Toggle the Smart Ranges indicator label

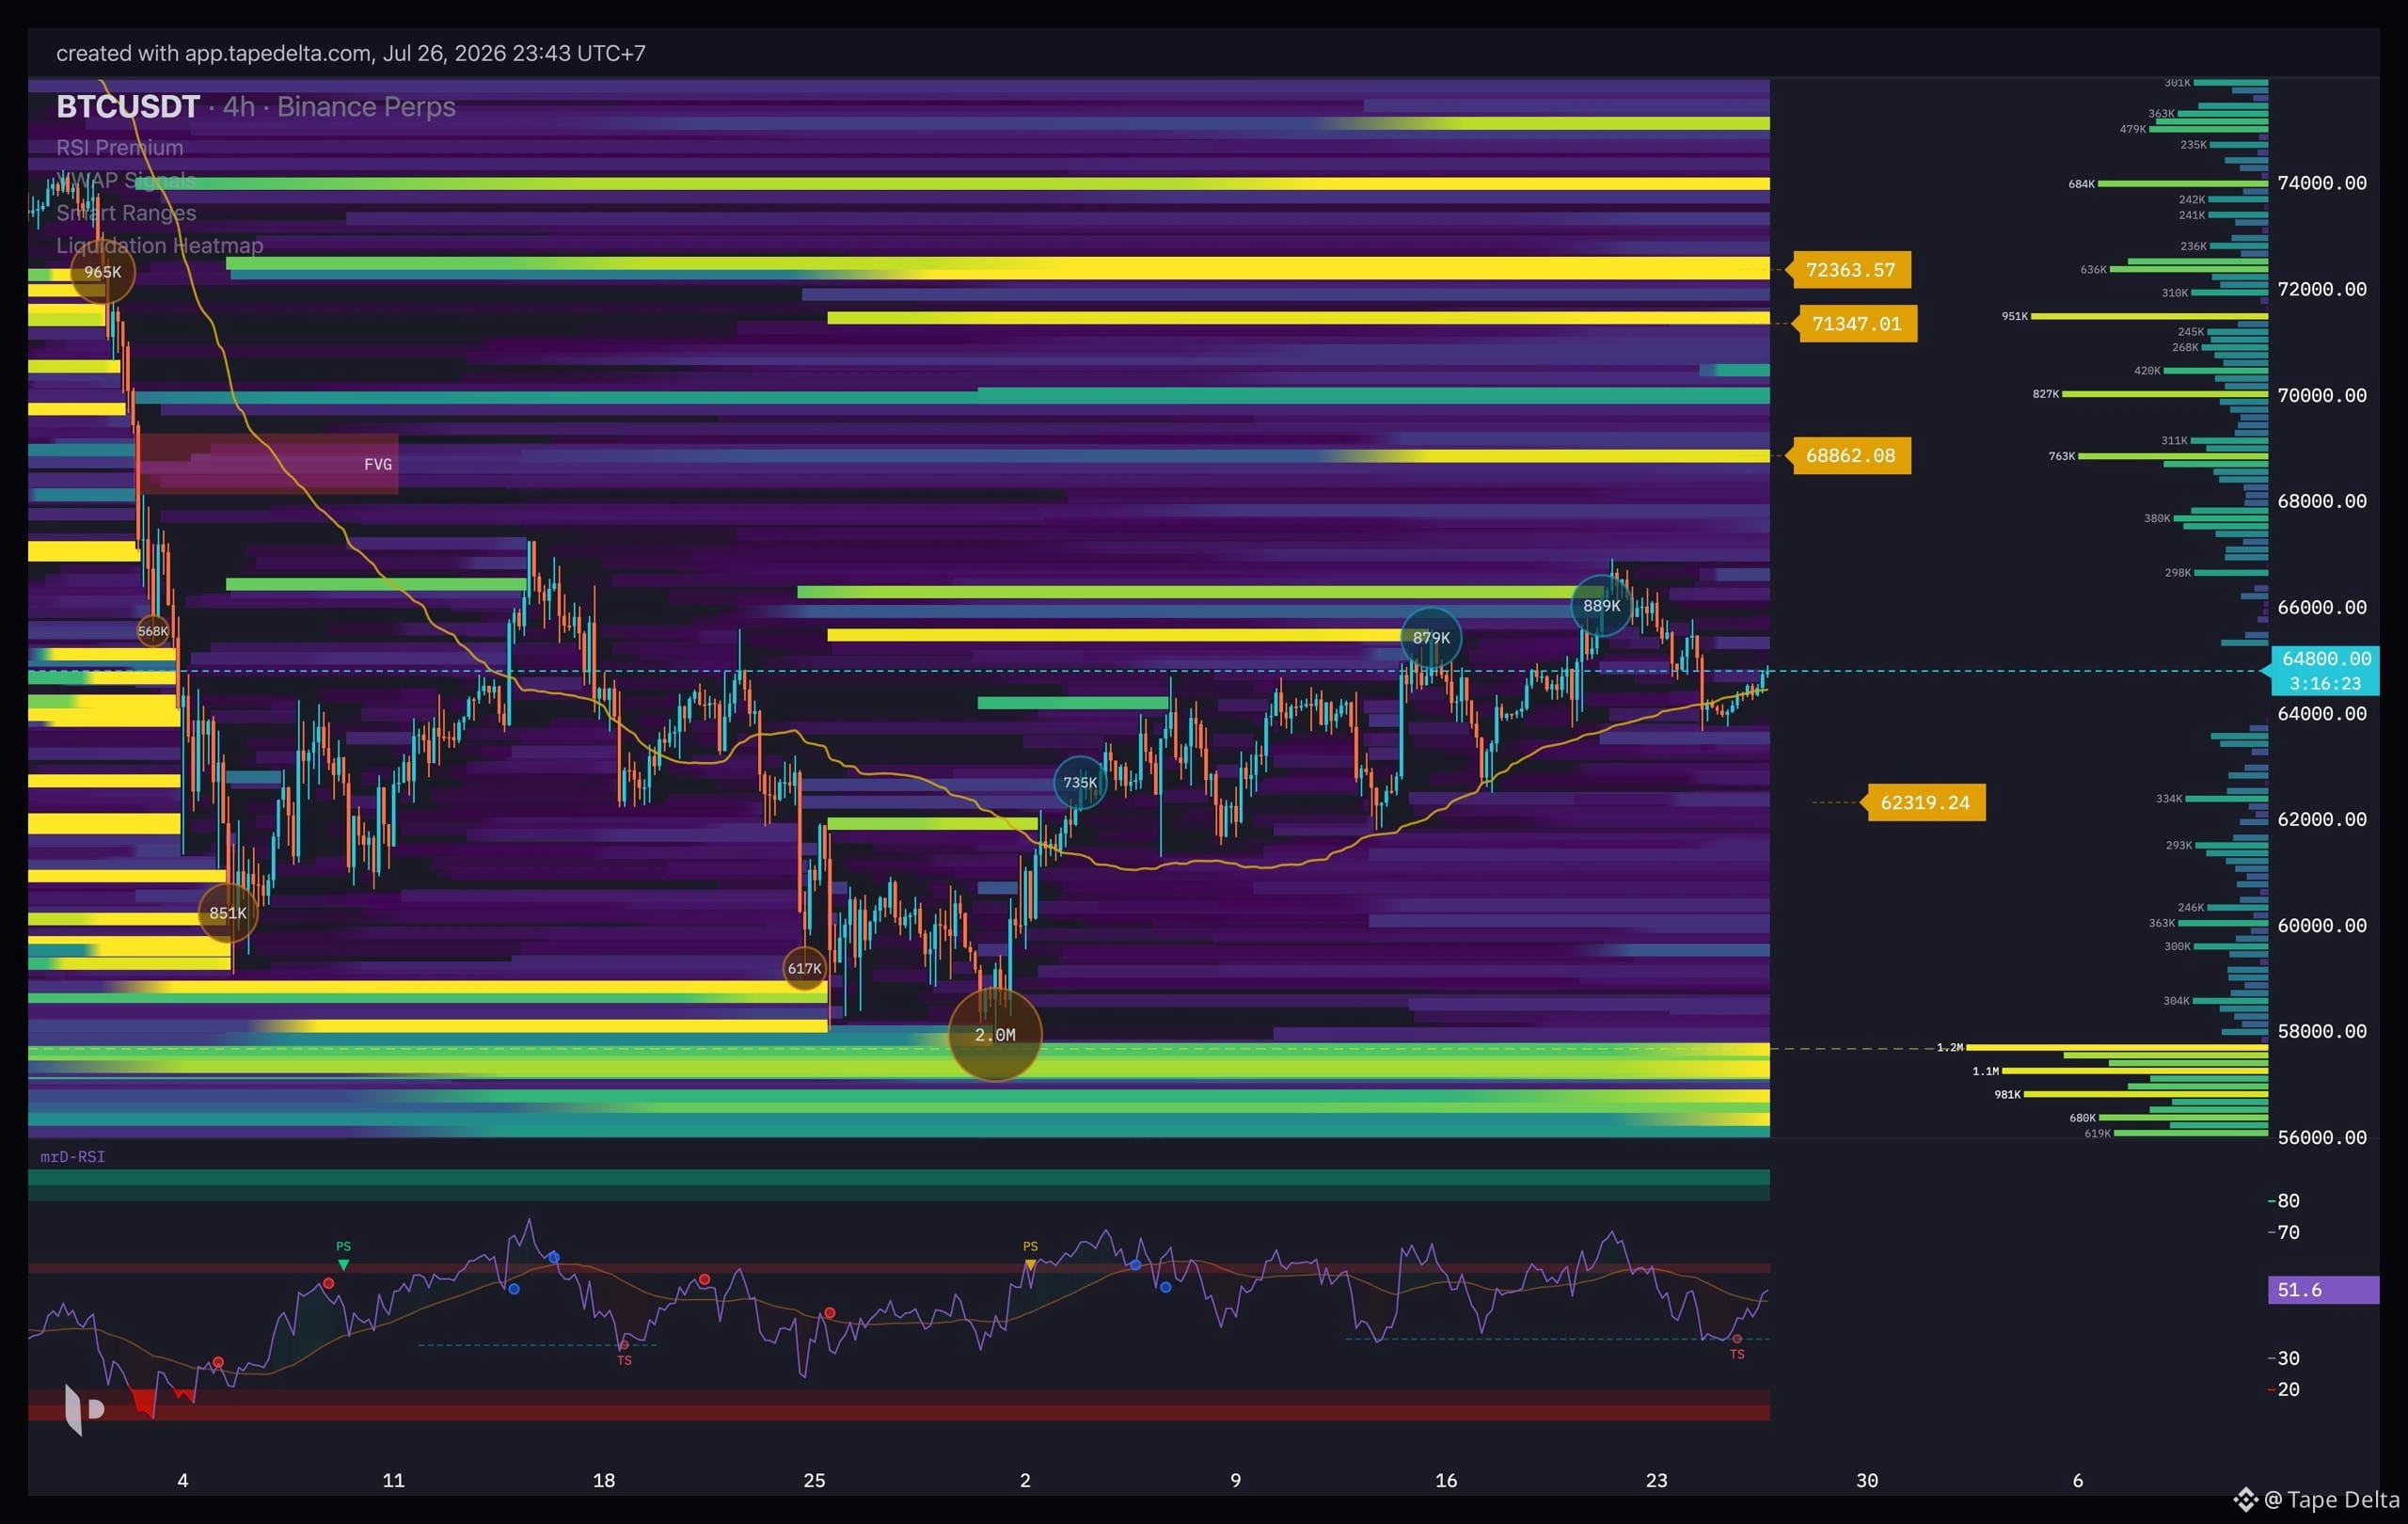[126, 213]
